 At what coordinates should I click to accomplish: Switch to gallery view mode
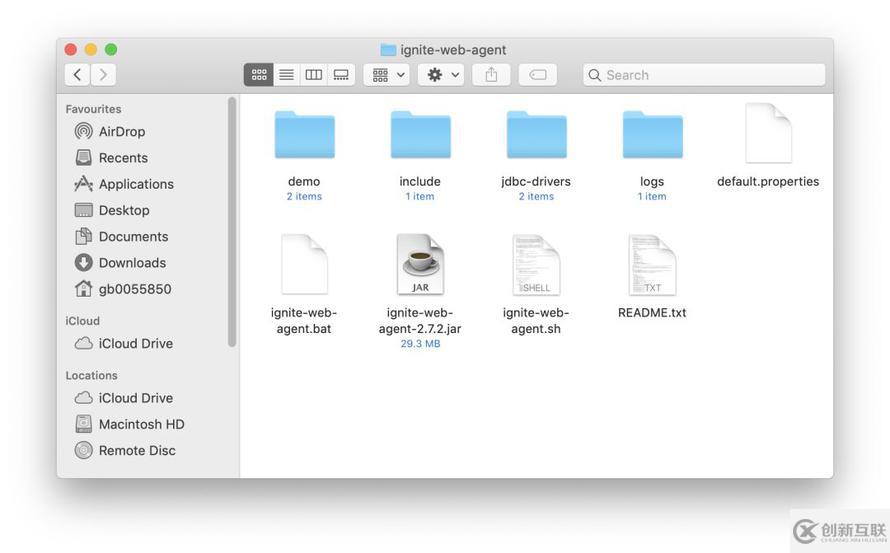point(341,75)
